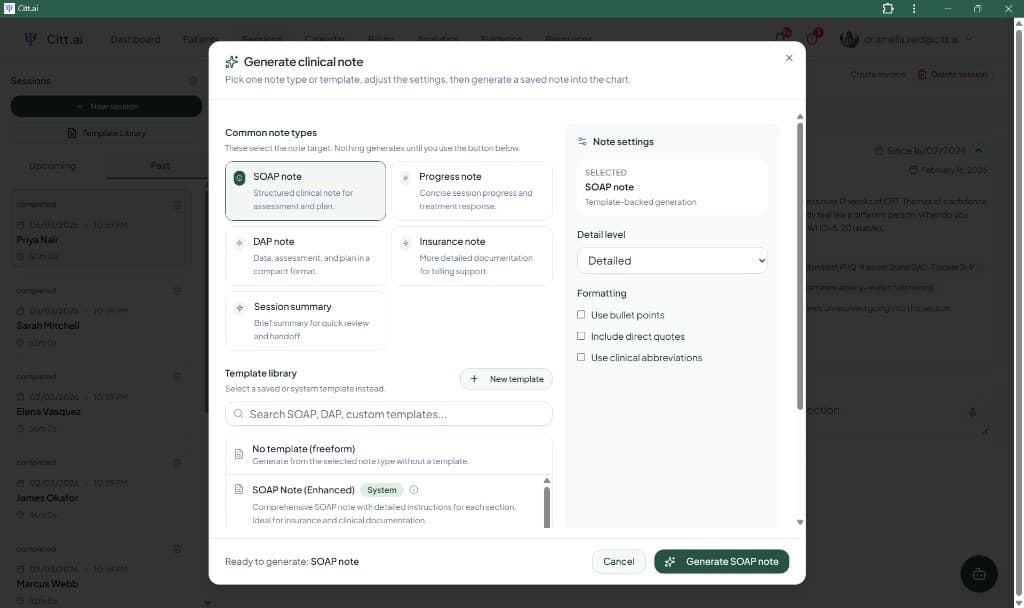Open the Dashboard nav item
The width and height of the screenshot is (1024, 608).
pos(135,39)
